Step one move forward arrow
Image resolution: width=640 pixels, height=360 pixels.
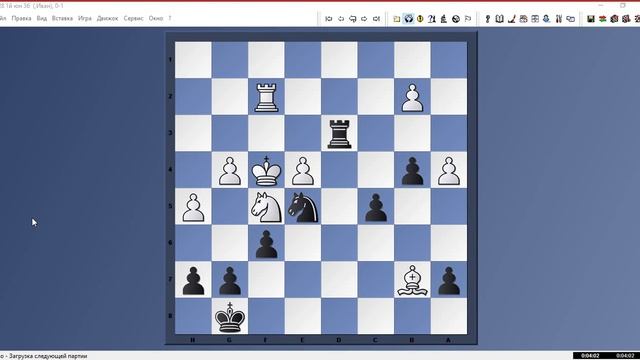364,19
